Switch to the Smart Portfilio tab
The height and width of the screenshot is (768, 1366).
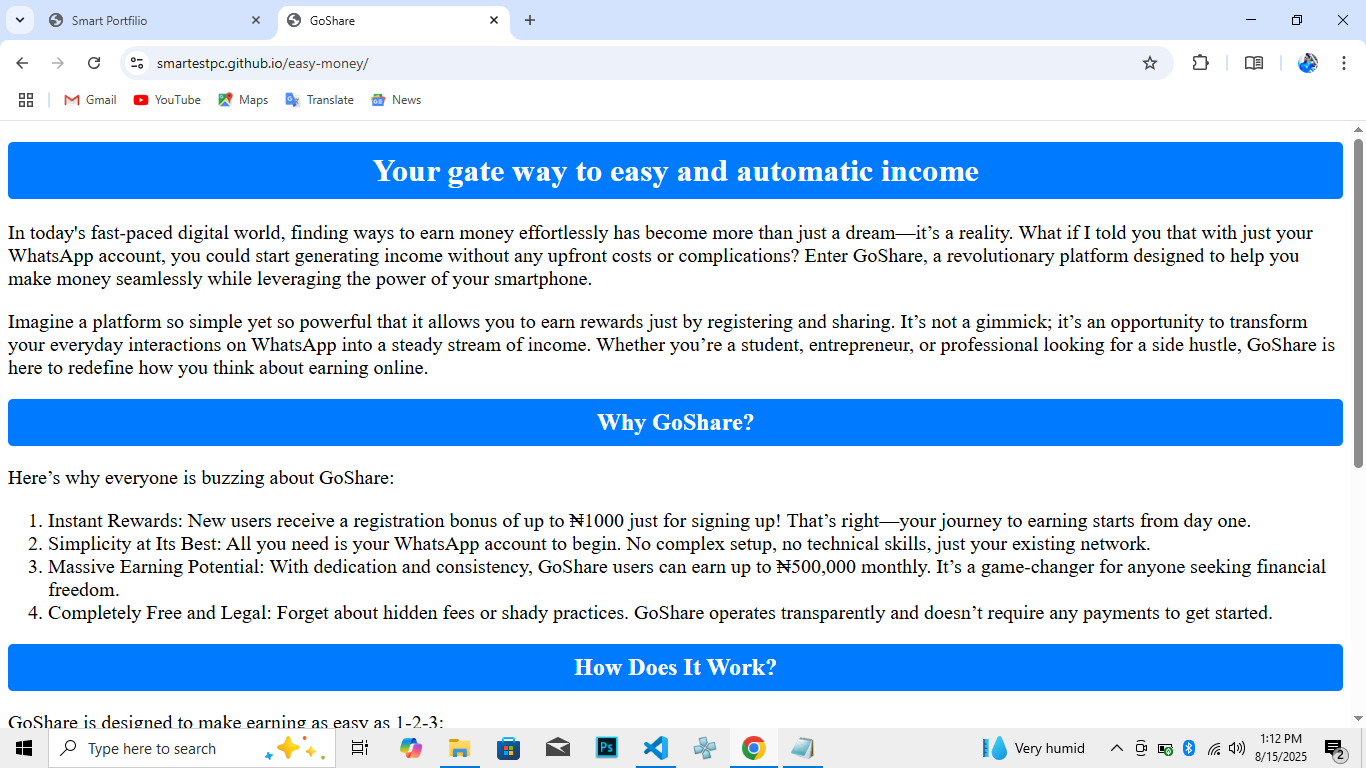click(x=155, y=20)
